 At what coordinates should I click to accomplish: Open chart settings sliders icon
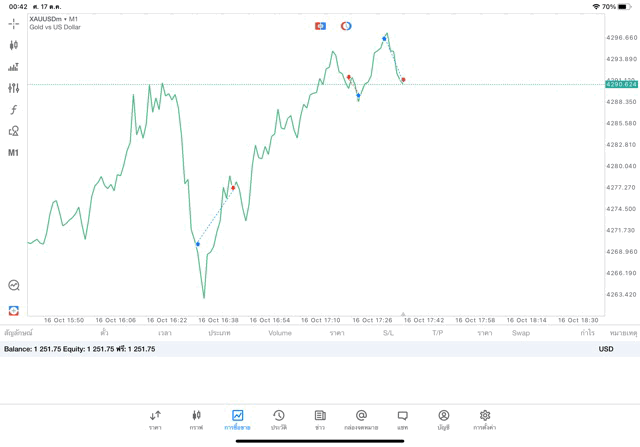point(14,88)
